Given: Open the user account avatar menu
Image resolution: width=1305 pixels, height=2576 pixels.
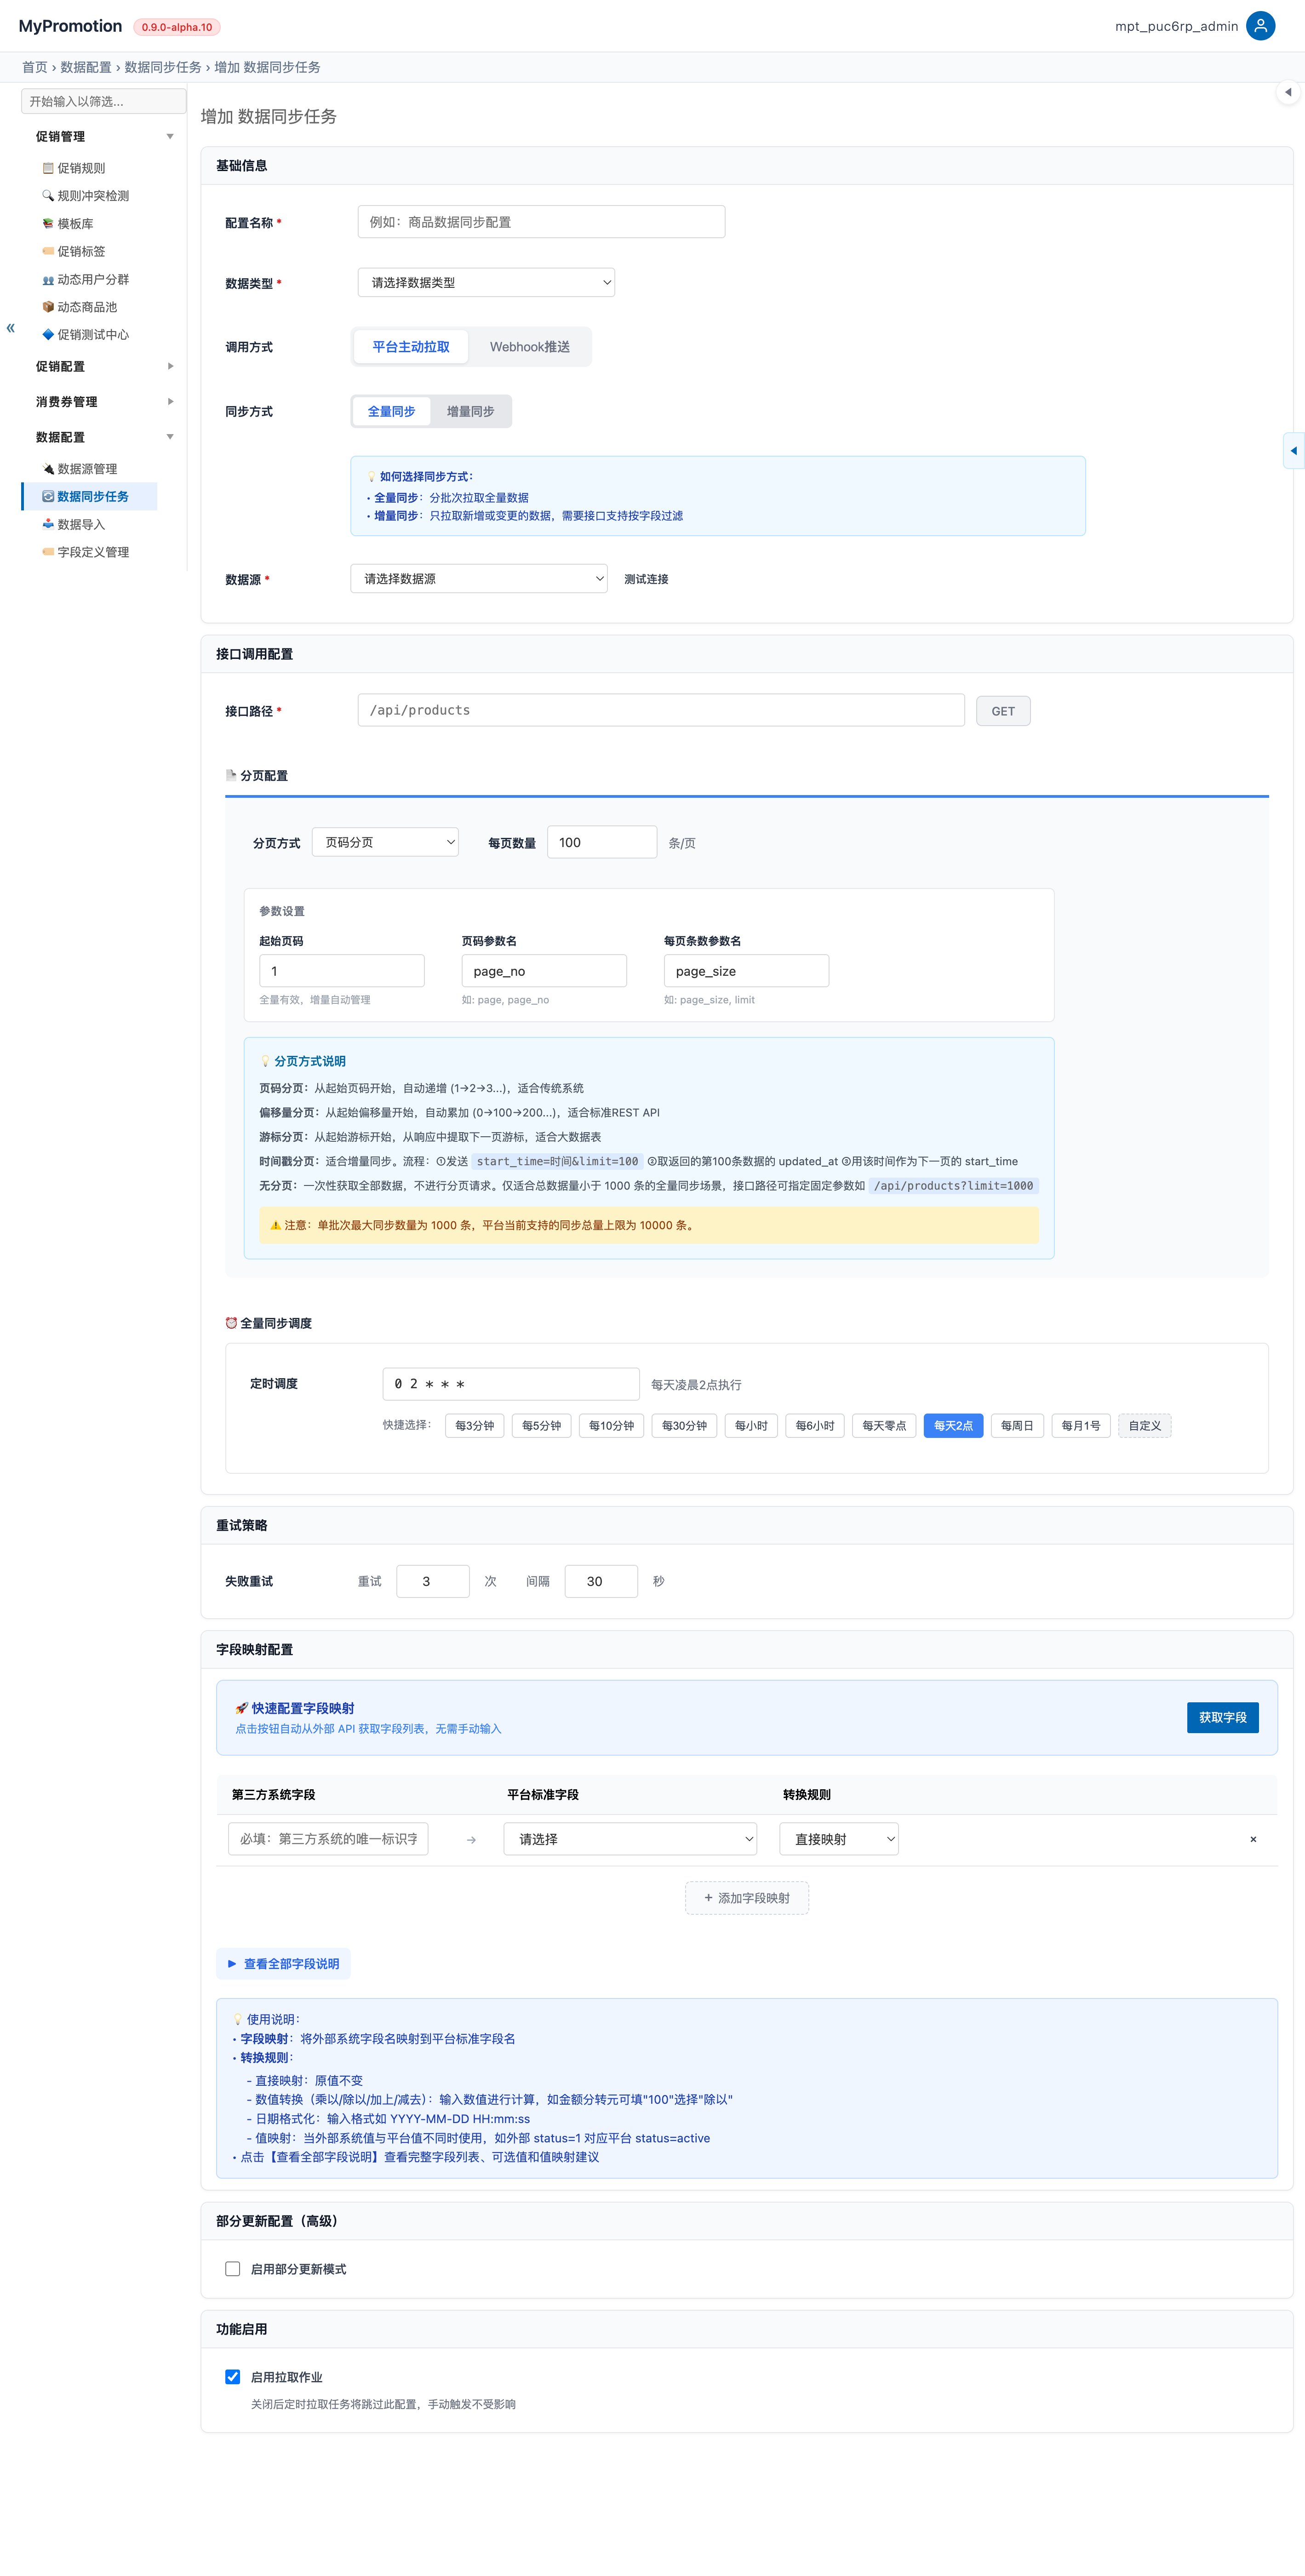Looking at the screenshot, I should point(1260,26).
